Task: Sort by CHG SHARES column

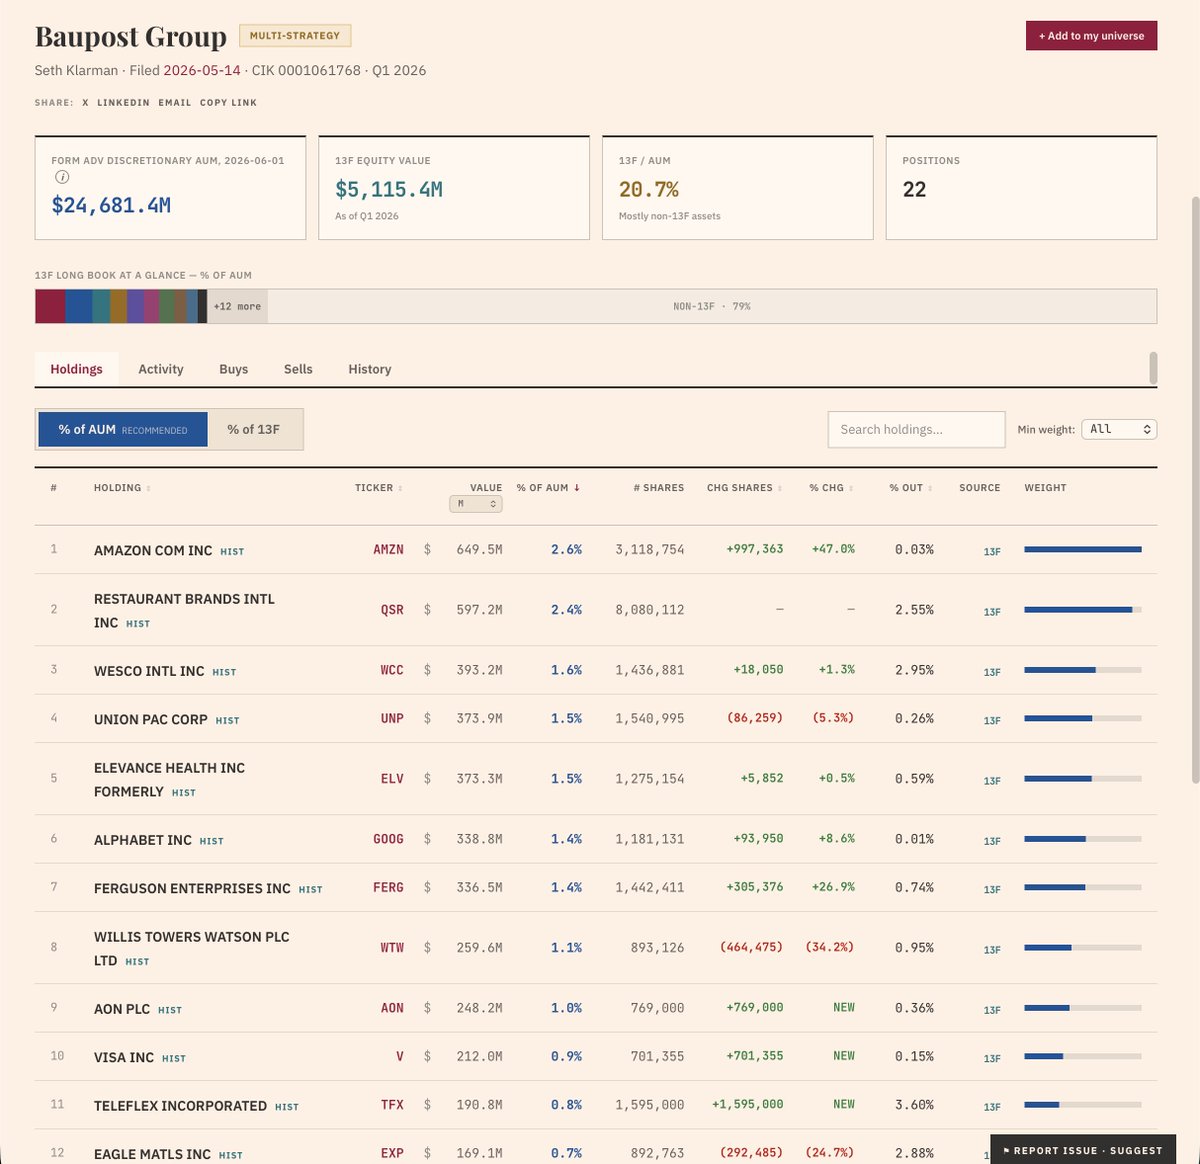Action: (743, 488)
